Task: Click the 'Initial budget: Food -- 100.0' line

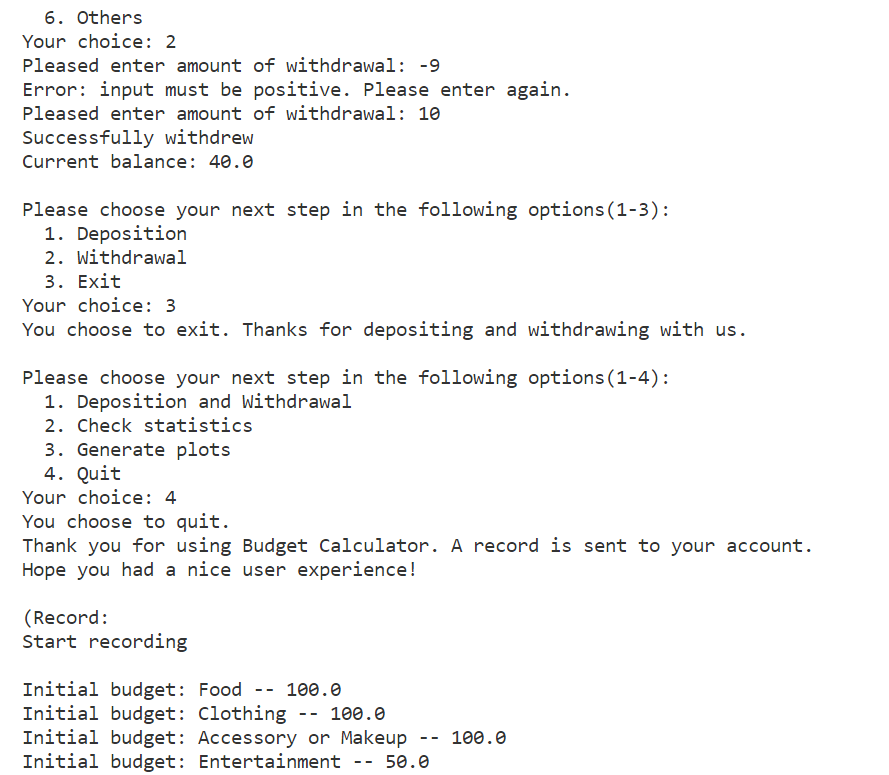Action: tap(181, 690)
